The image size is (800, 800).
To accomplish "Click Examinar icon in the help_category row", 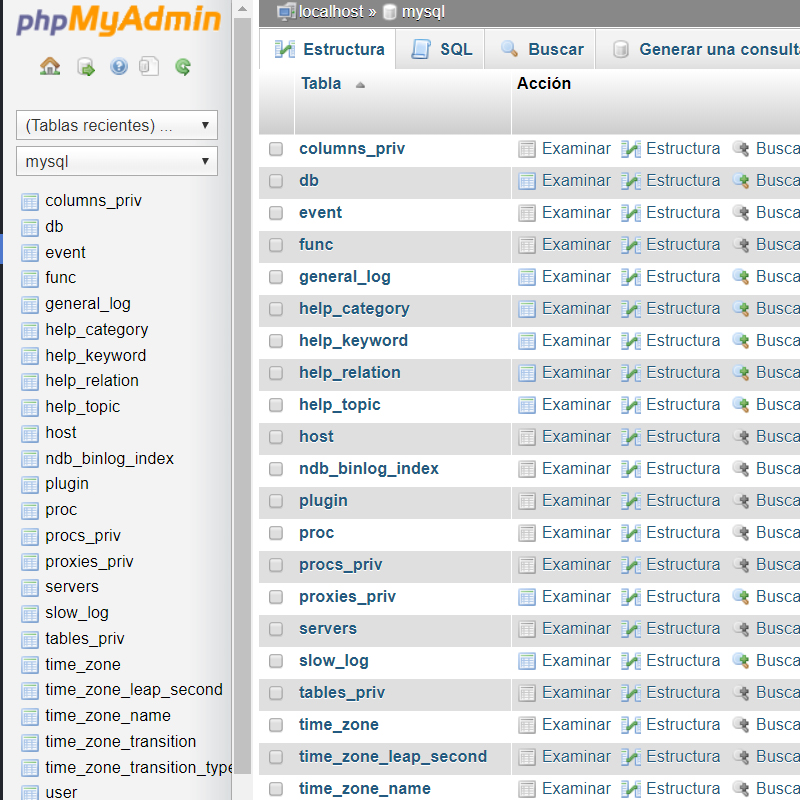I will (527, 309).
